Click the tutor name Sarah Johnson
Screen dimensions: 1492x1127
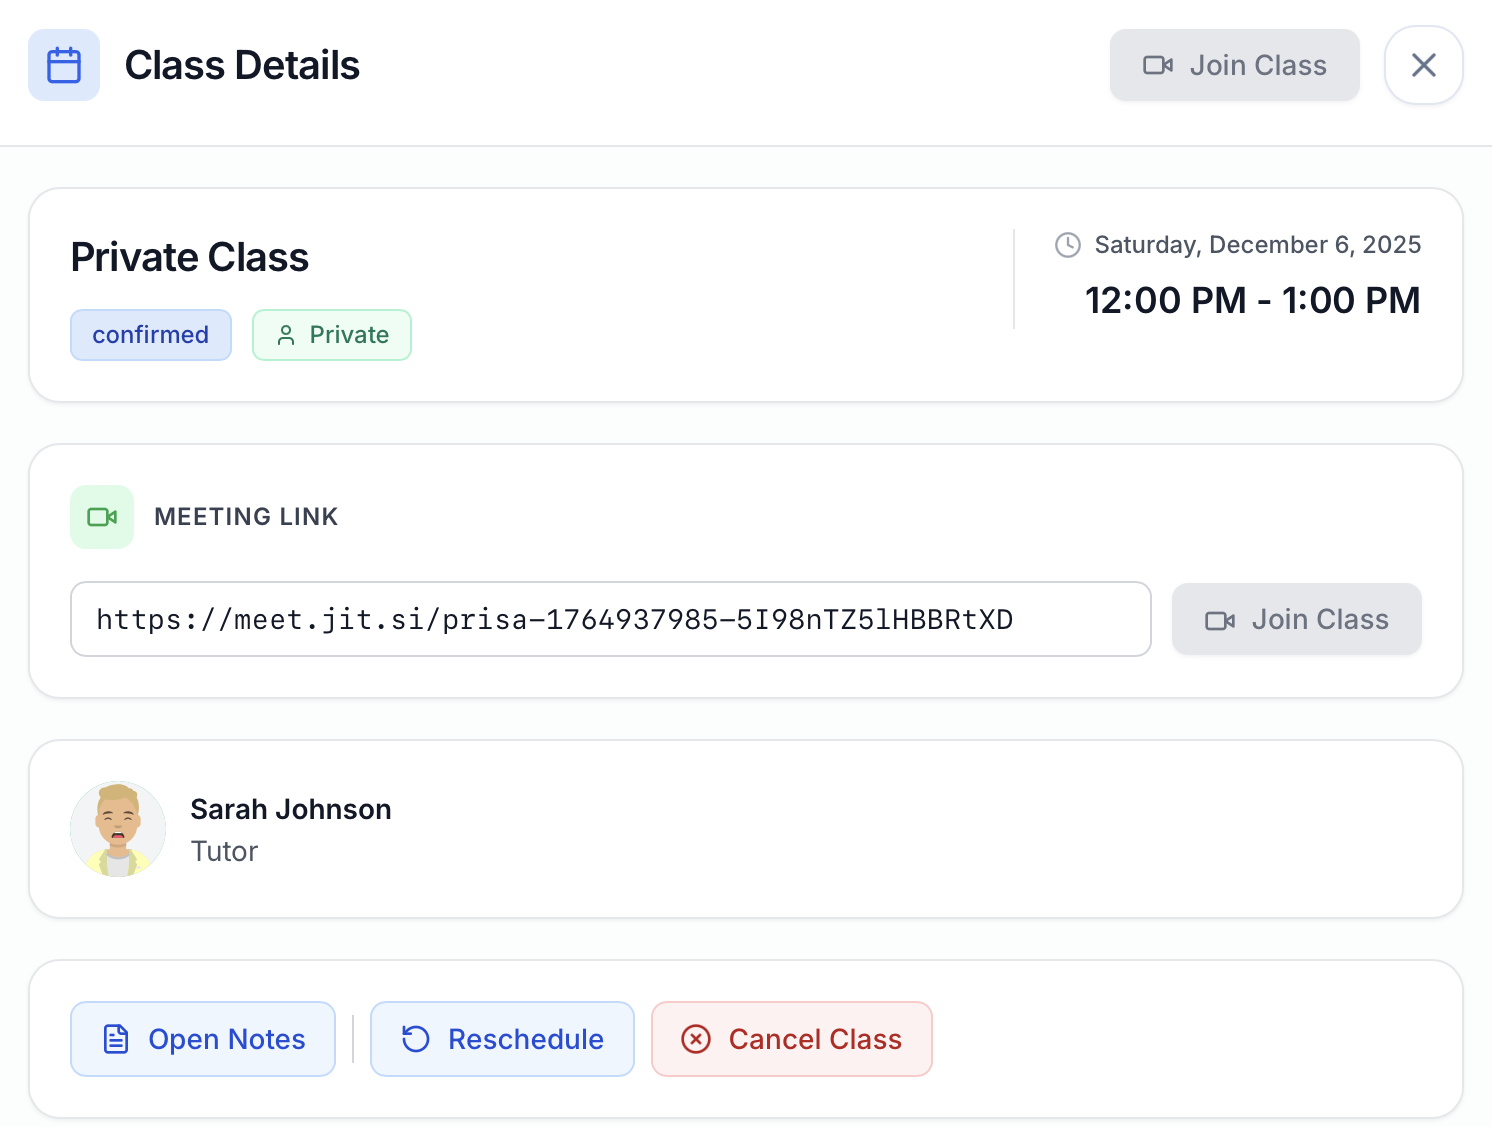pos(291,809)
